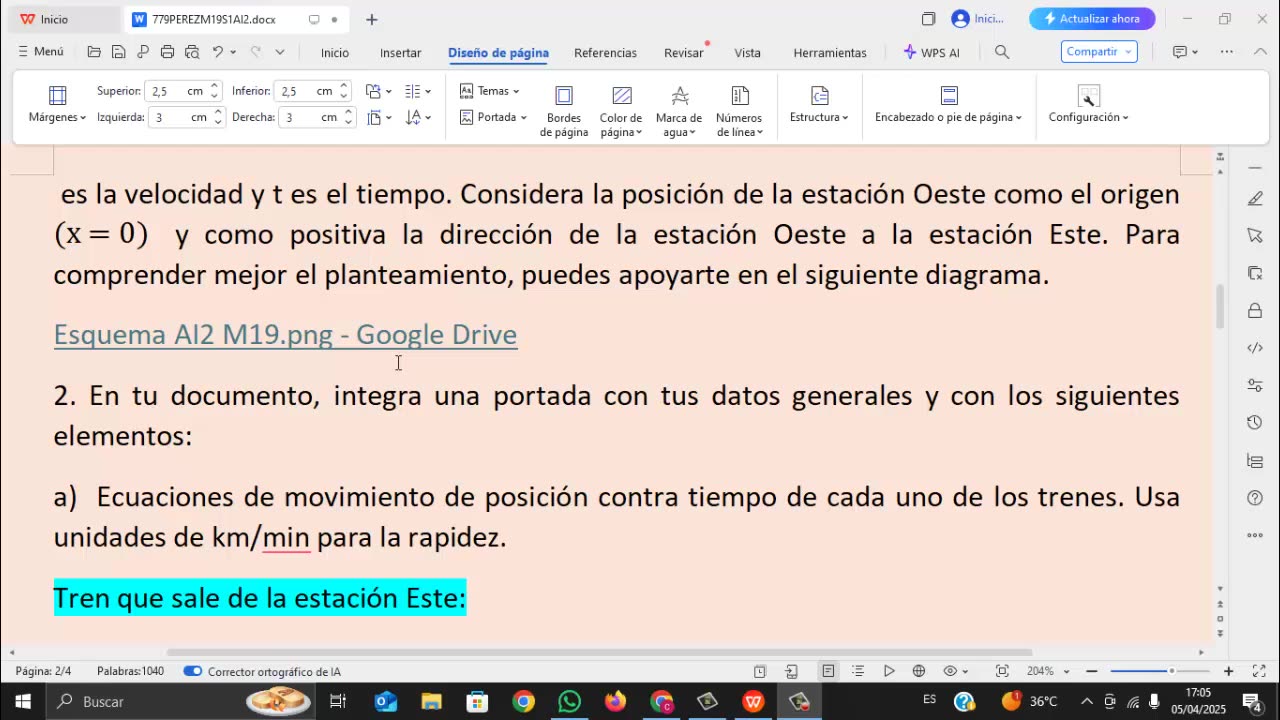
Task: Select the print layout view button
Action: pyautogui.click(x=828, y=671)
